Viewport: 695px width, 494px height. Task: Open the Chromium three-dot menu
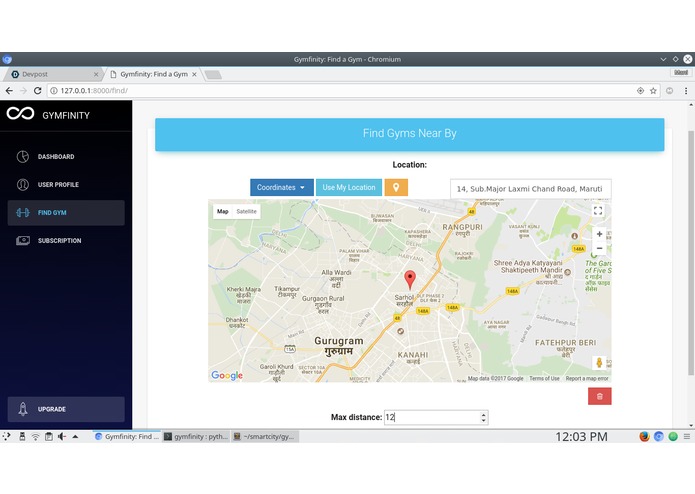[x=686, y=90]
